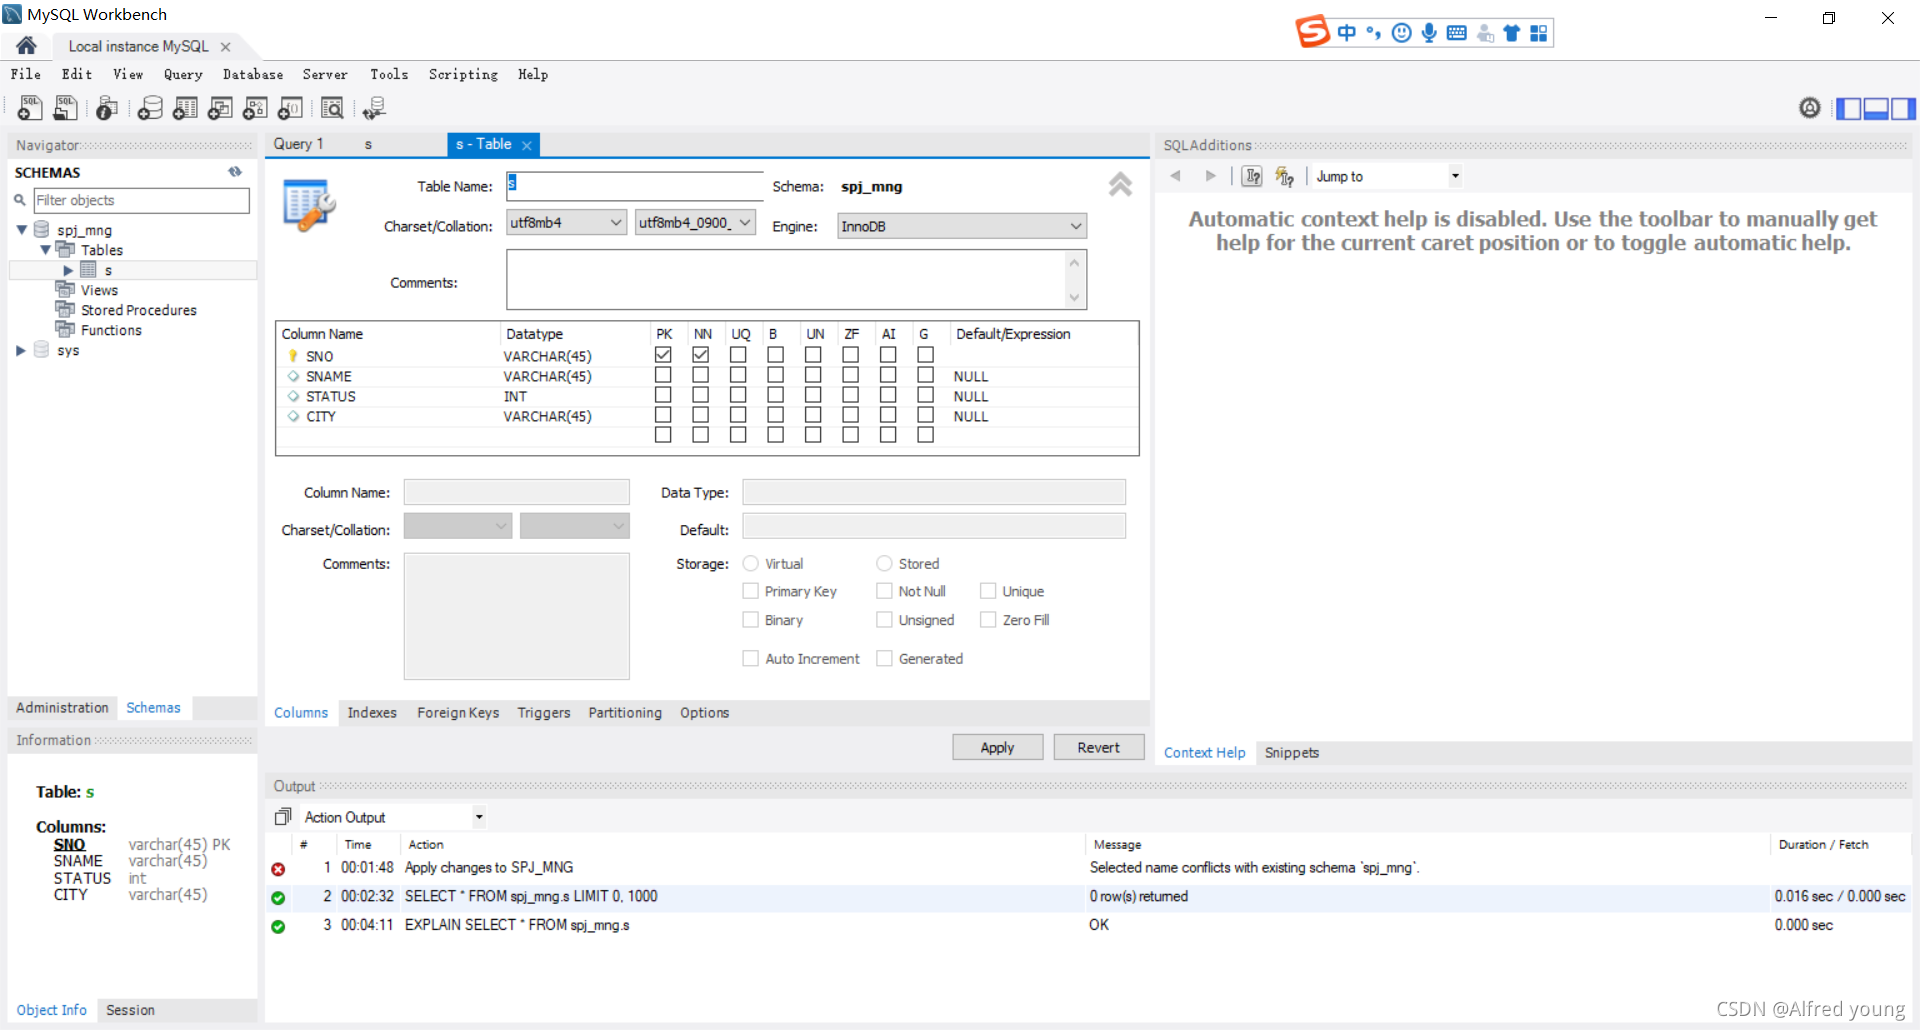The width and height of the screenshot is (1920, 1030).
Task: Collapse the Tables tree node
Action: click(x=45, y=250)
